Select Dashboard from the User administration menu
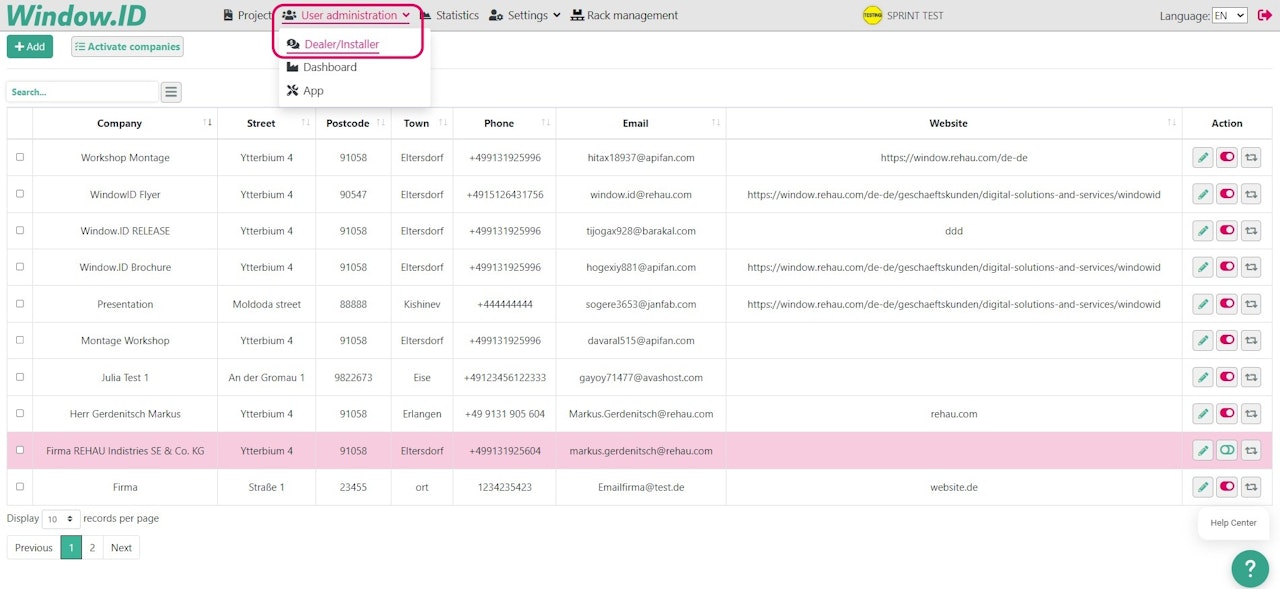The width and height of the screenshot is (1280, 589). 329,67
